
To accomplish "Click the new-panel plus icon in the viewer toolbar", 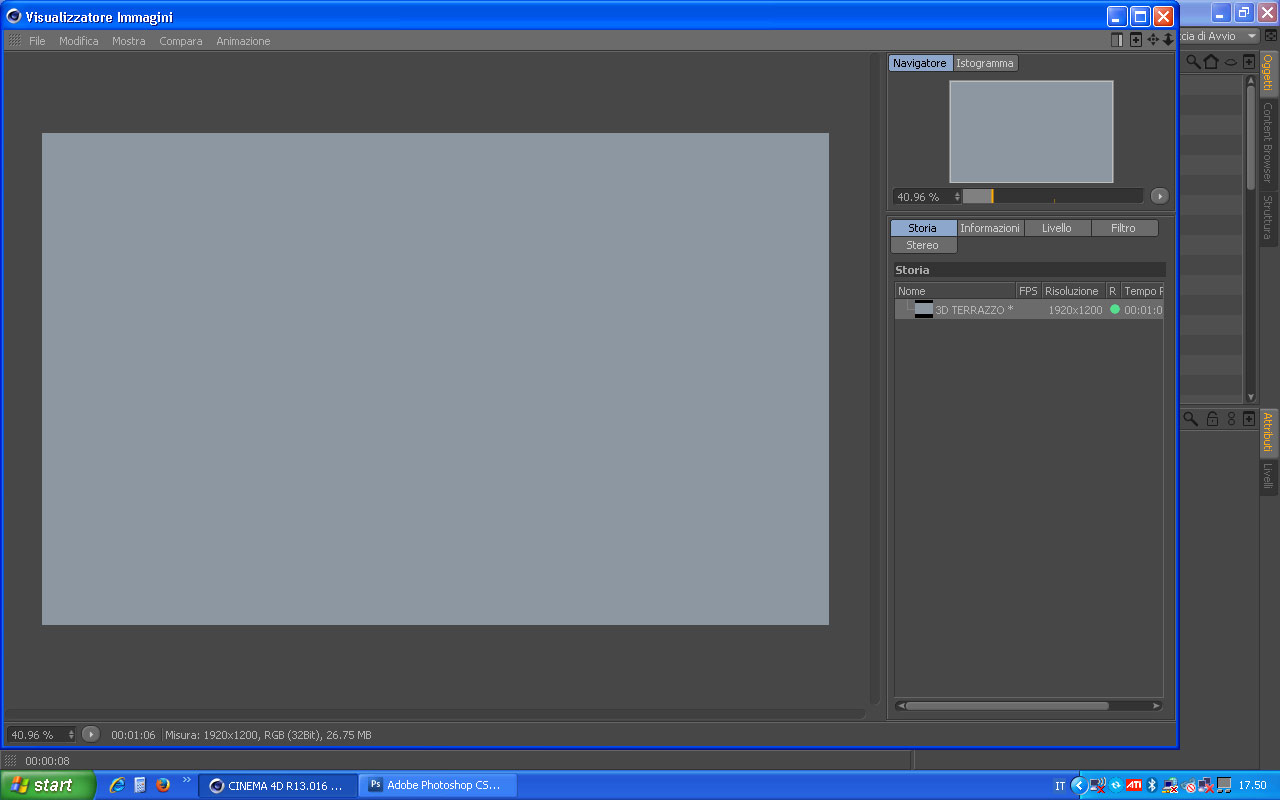I will (1136, 40).
